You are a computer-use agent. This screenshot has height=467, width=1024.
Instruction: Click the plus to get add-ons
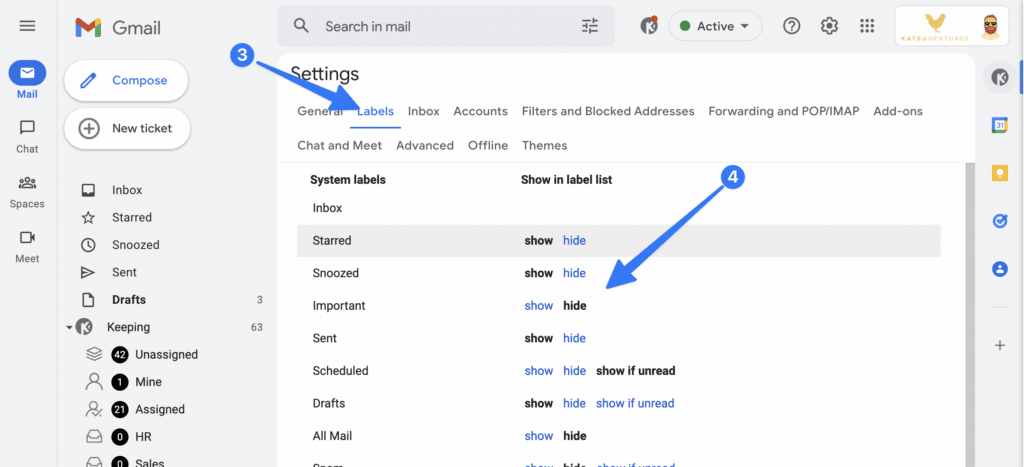coord(999,345)
